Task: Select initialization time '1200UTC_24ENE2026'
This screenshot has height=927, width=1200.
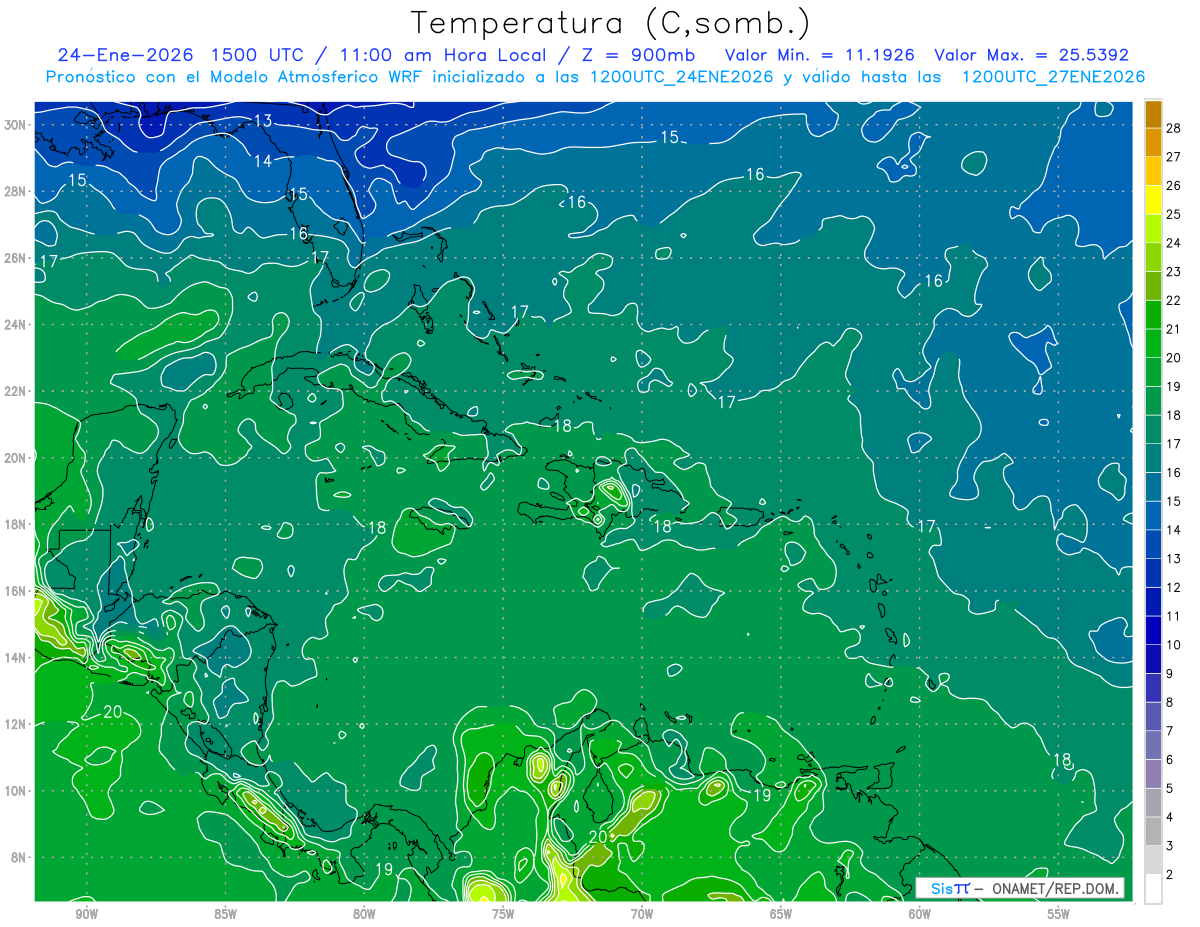Action: click(681, 77)
